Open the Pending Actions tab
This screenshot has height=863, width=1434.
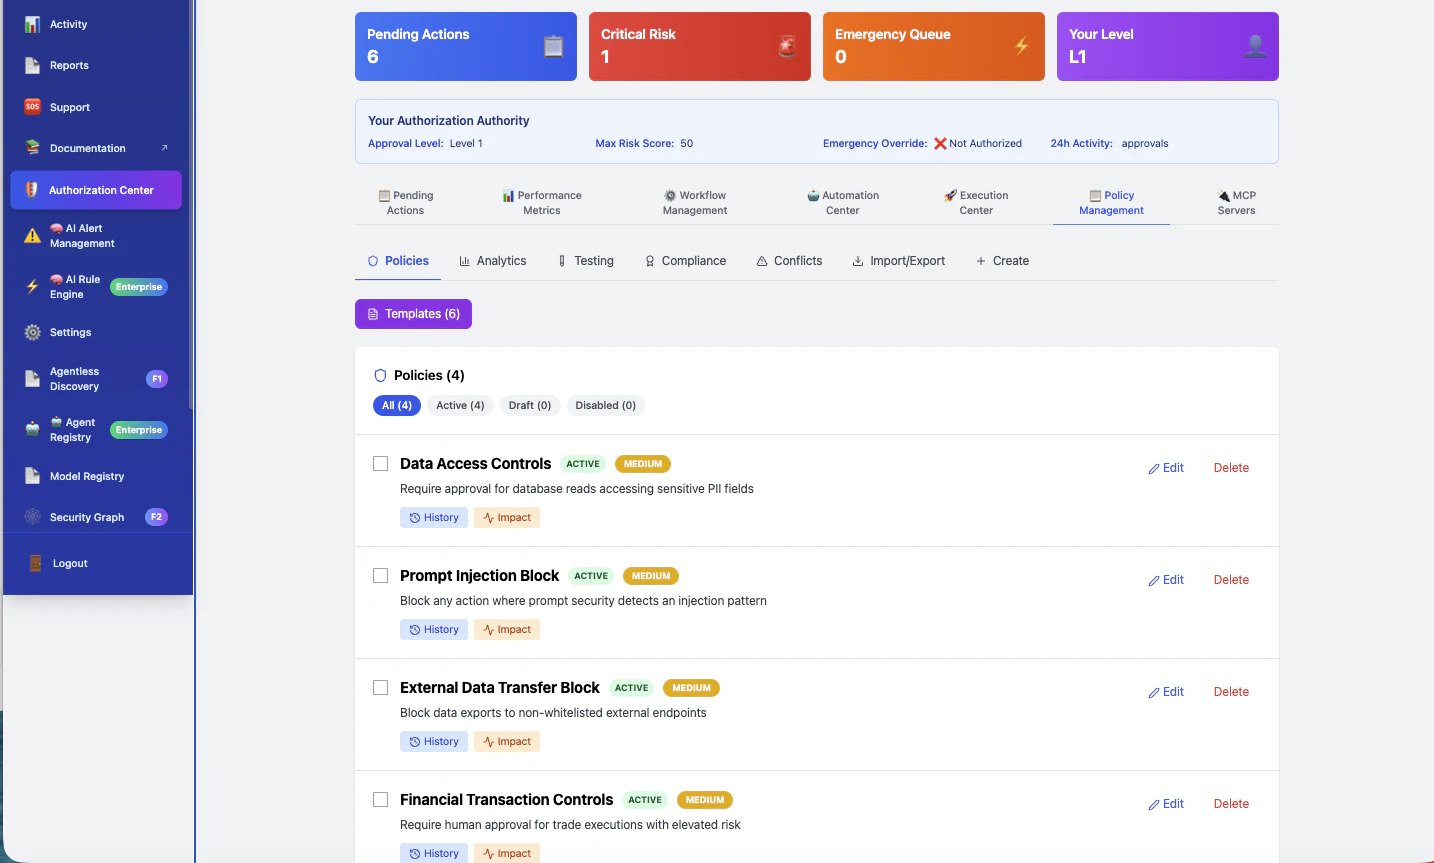coord(406,203)
